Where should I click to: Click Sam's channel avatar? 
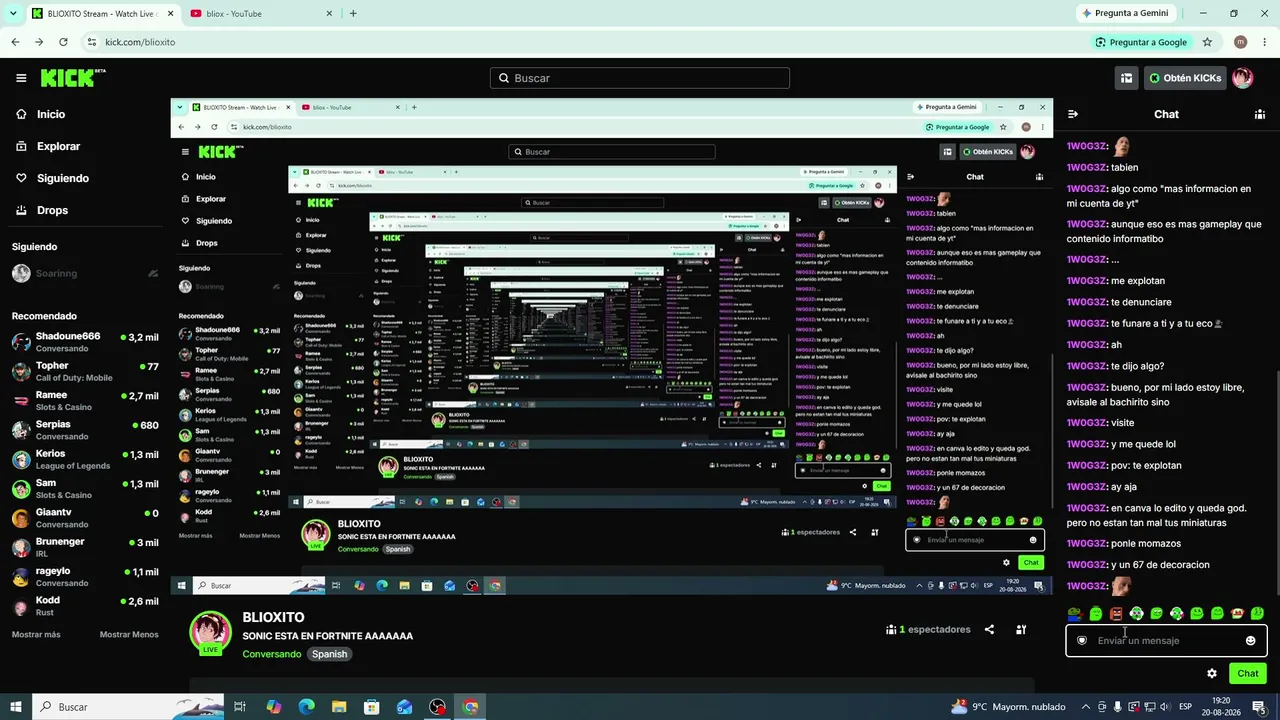click(x=21, y=489)
